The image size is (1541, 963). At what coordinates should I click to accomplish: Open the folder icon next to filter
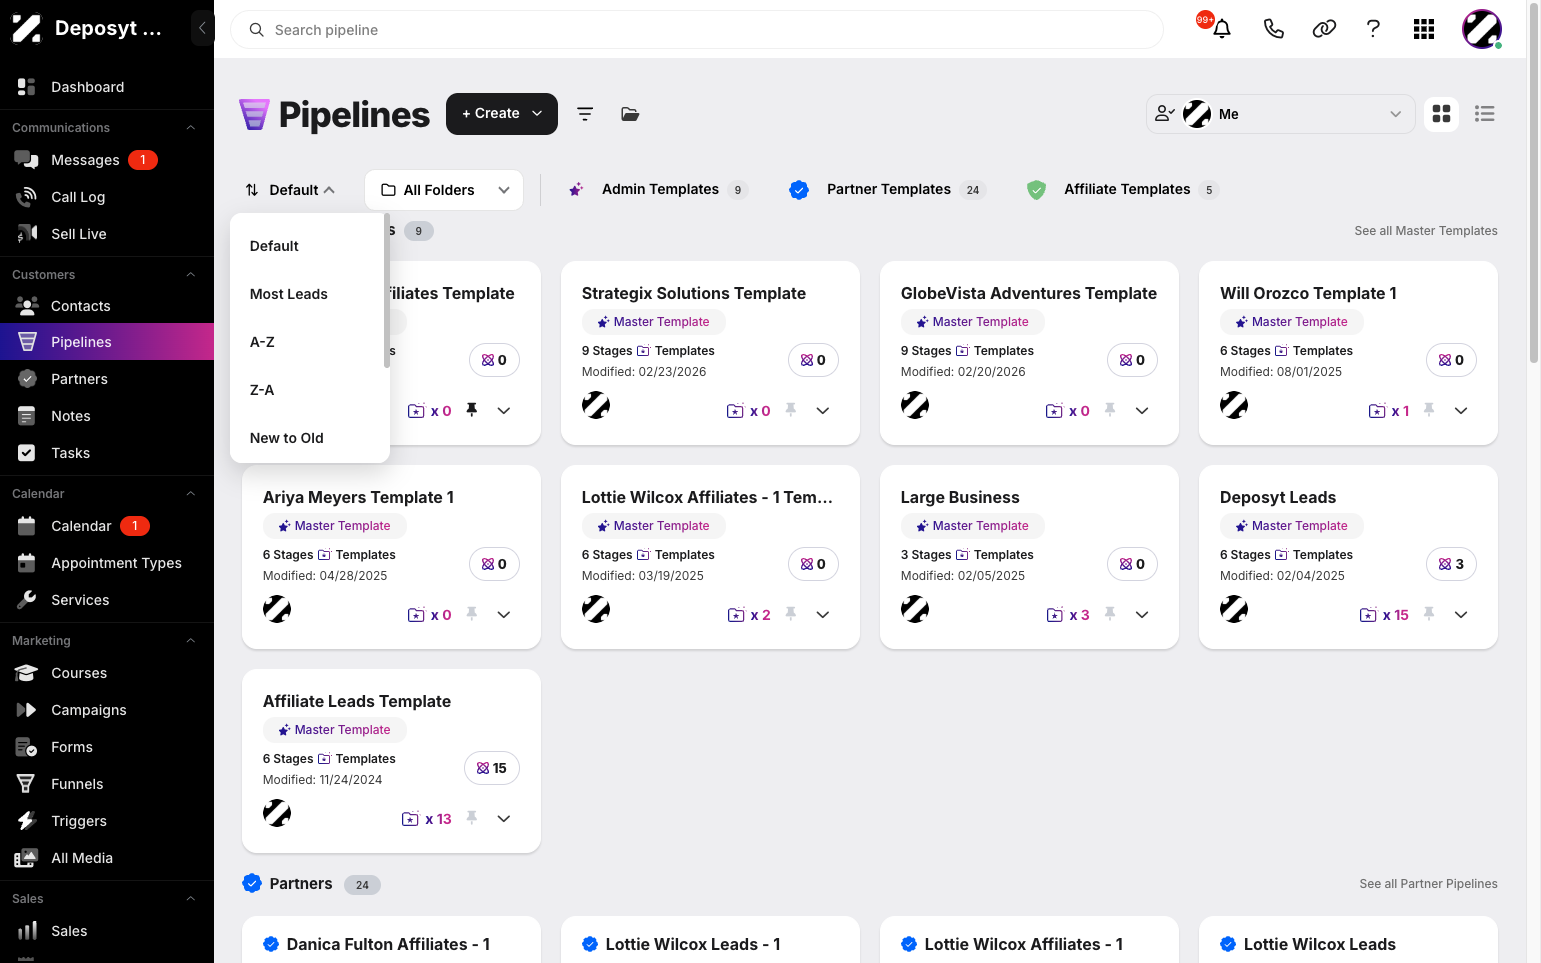[x=630, y=114]
